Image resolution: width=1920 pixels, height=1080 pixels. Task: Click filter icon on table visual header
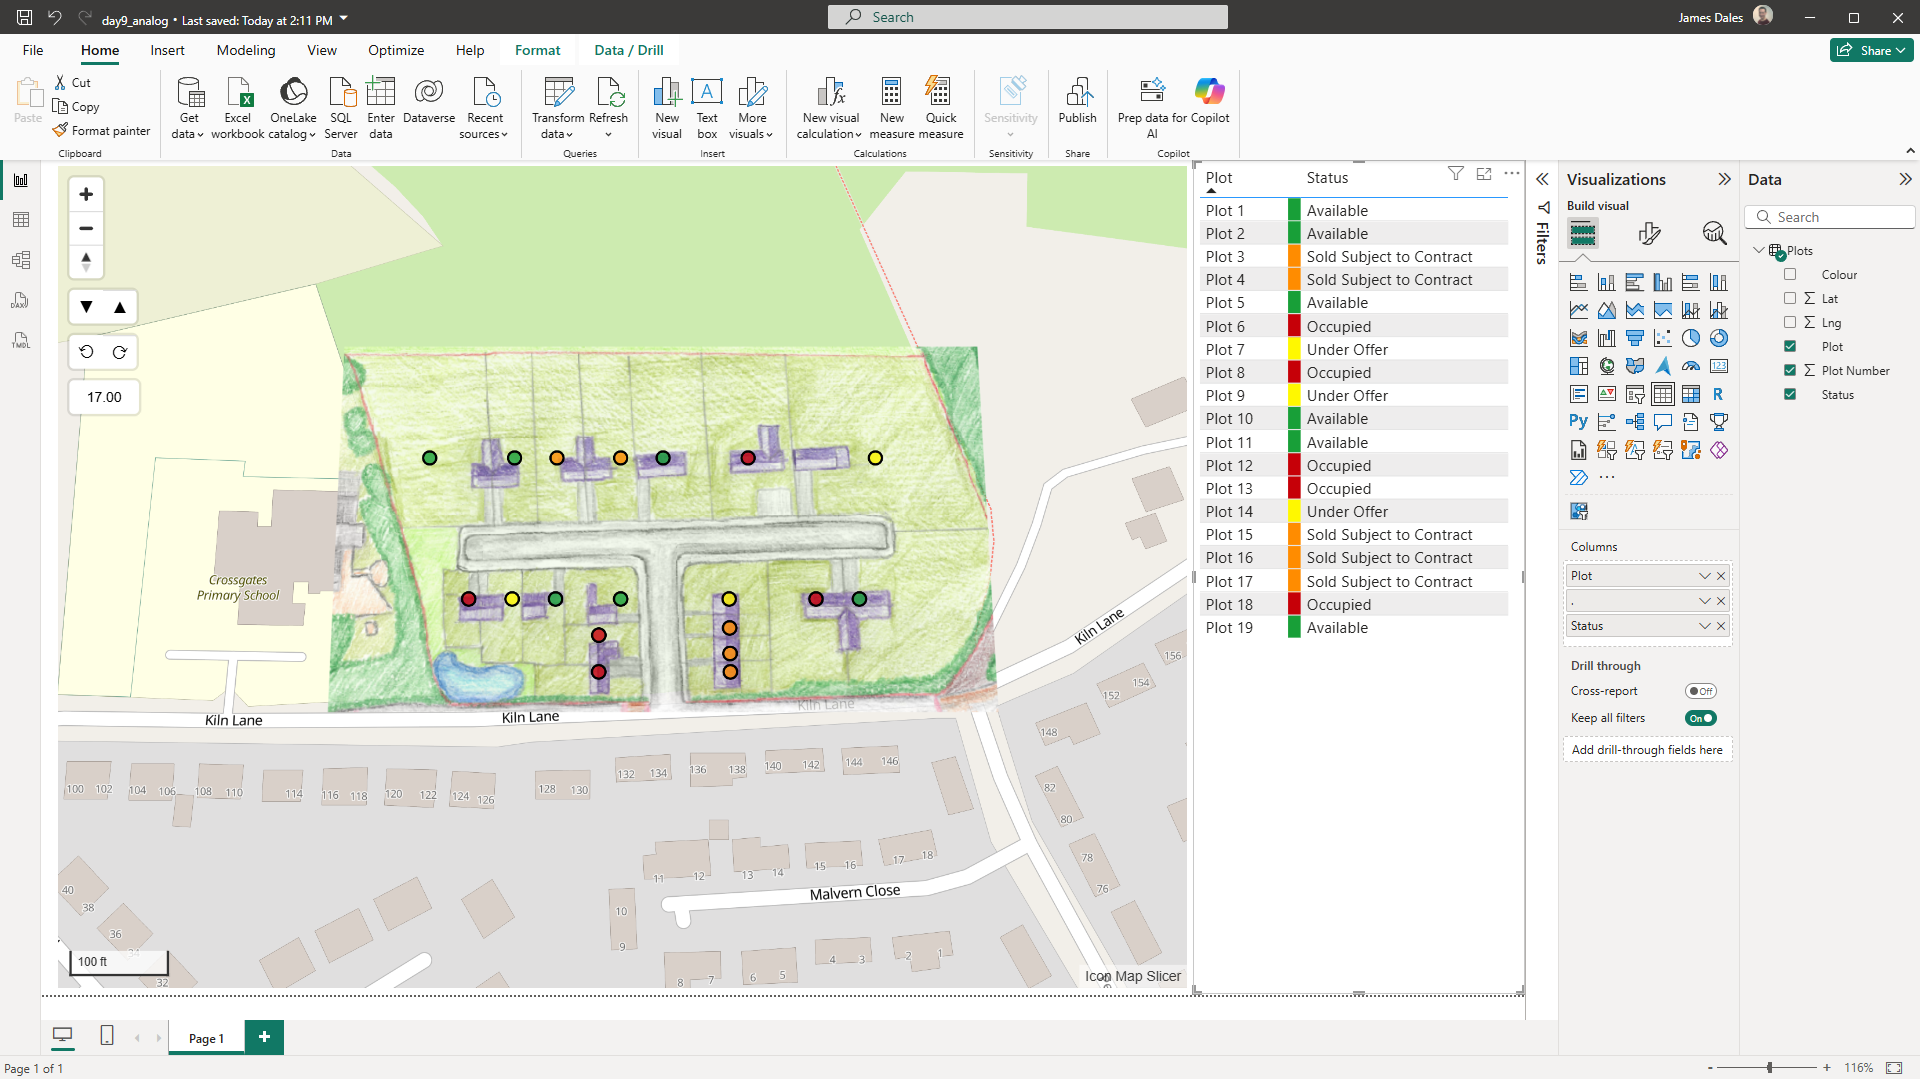tap(1456, 174)
